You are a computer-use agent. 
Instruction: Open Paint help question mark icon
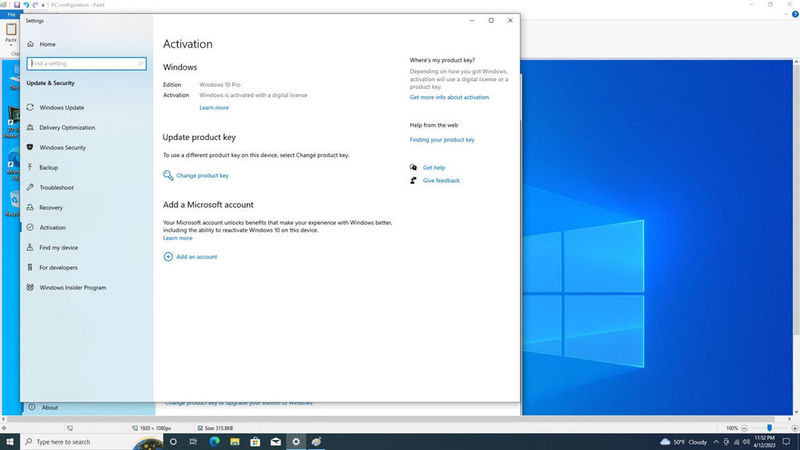click(795, 14)
